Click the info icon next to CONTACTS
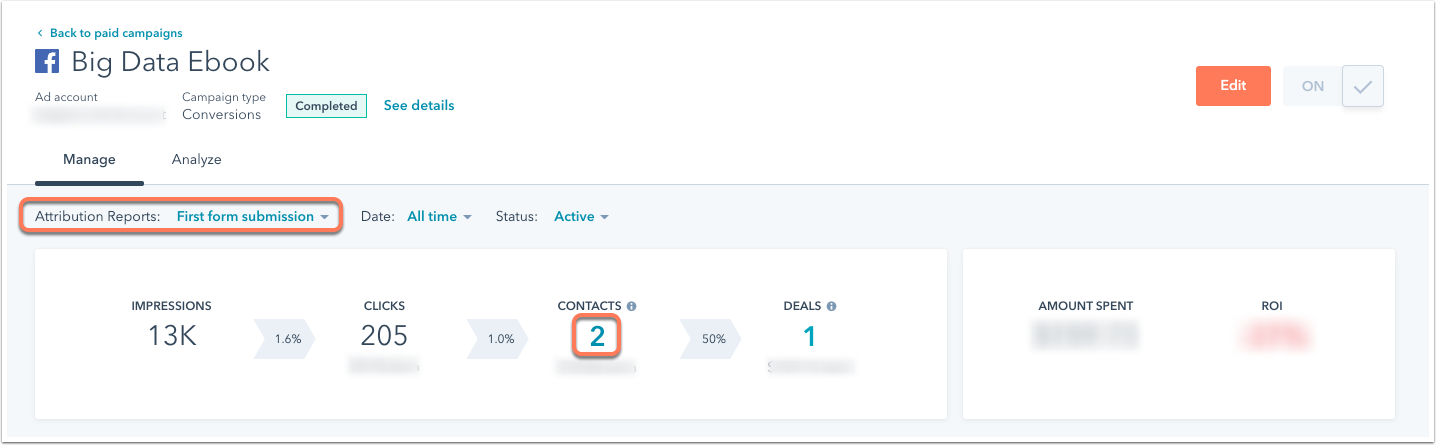Viewport: 1436px width, 445px height. coord(632,306)
